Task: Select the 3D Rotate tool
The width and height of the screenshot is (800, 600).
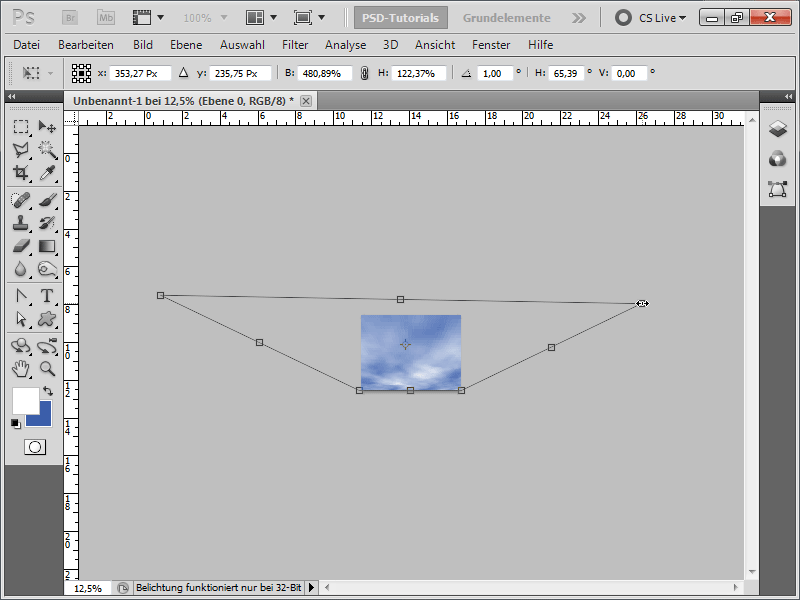Action: coord(20,346)
